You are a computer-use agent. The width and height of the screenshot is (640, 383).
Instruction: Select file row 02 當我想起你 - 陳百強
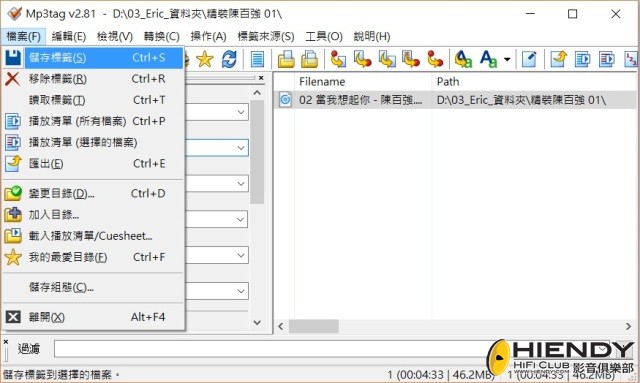[360, 100]
